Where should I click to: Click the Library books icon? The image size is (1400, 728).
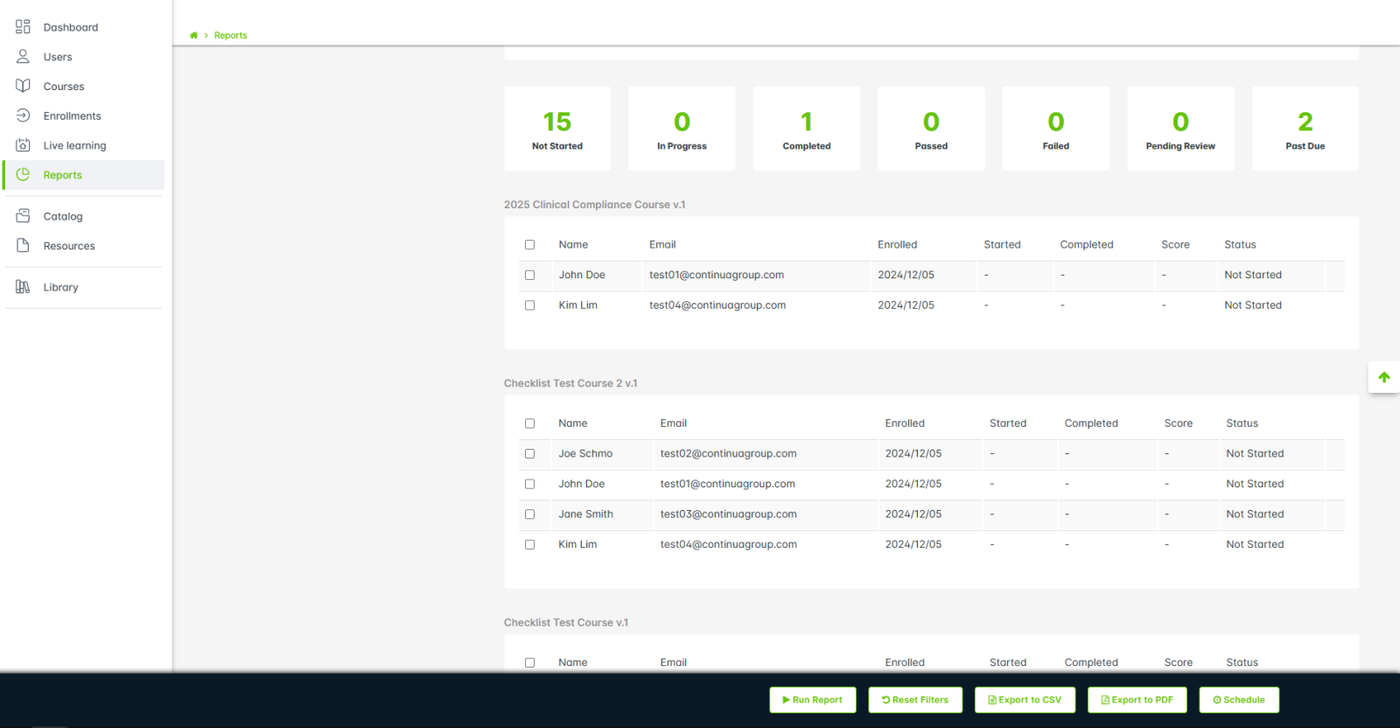pos(23,287)
